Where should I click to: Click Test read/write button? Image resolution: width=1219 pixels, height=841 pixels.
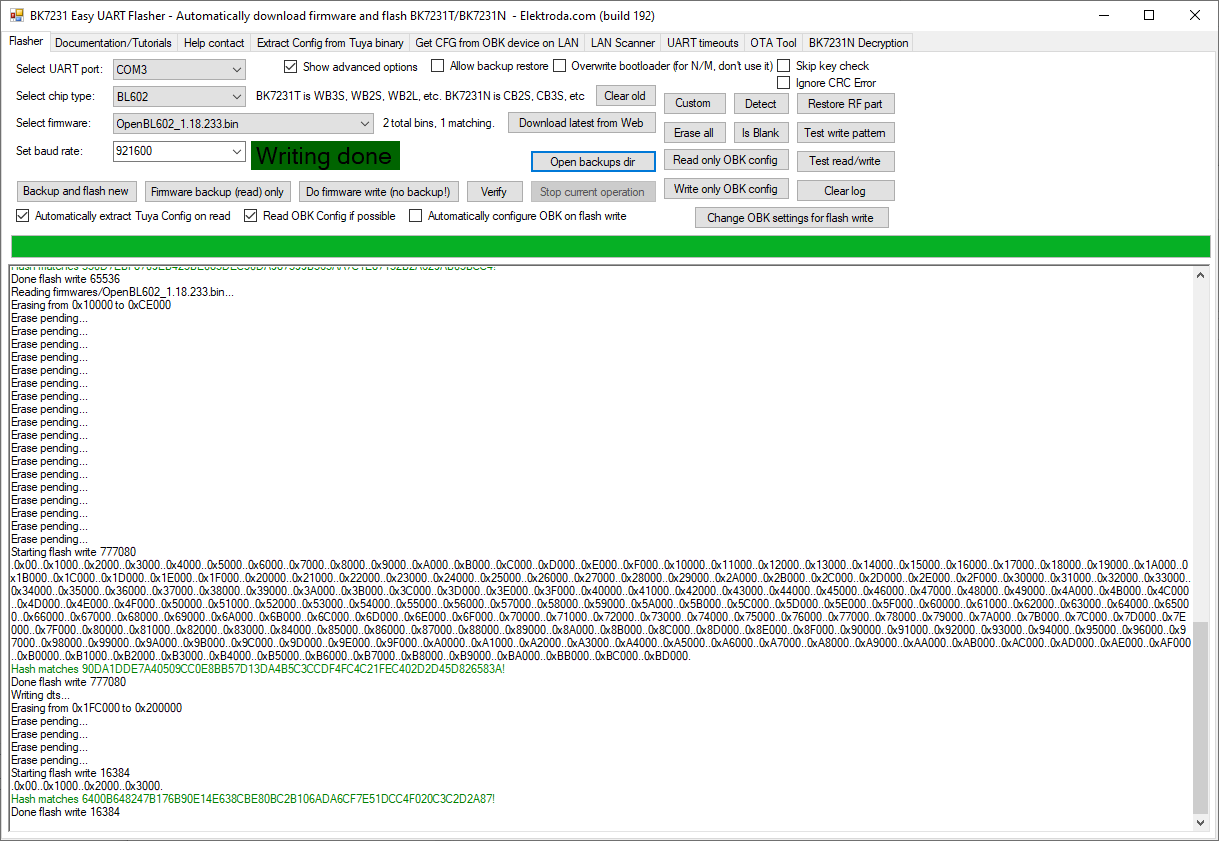pyautogui.click(x=845, y=161)
